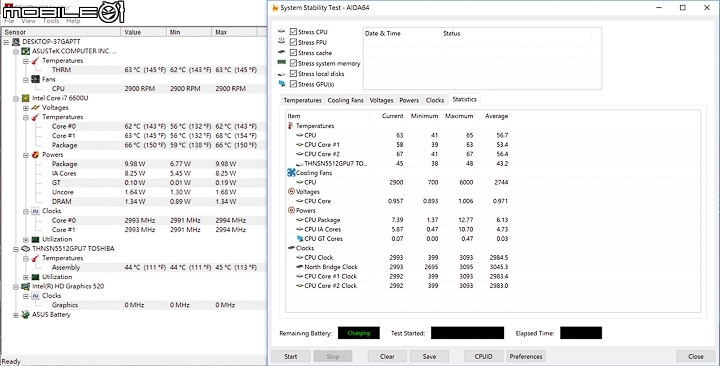Click the Stress FPU icon
The width and height of the screenshot is (720, 366).
click(281, 42)
